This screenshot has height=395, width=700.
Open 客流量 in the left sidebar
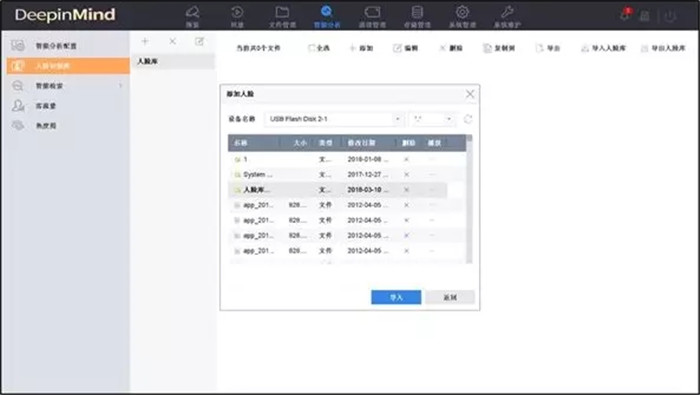[67, 106]
